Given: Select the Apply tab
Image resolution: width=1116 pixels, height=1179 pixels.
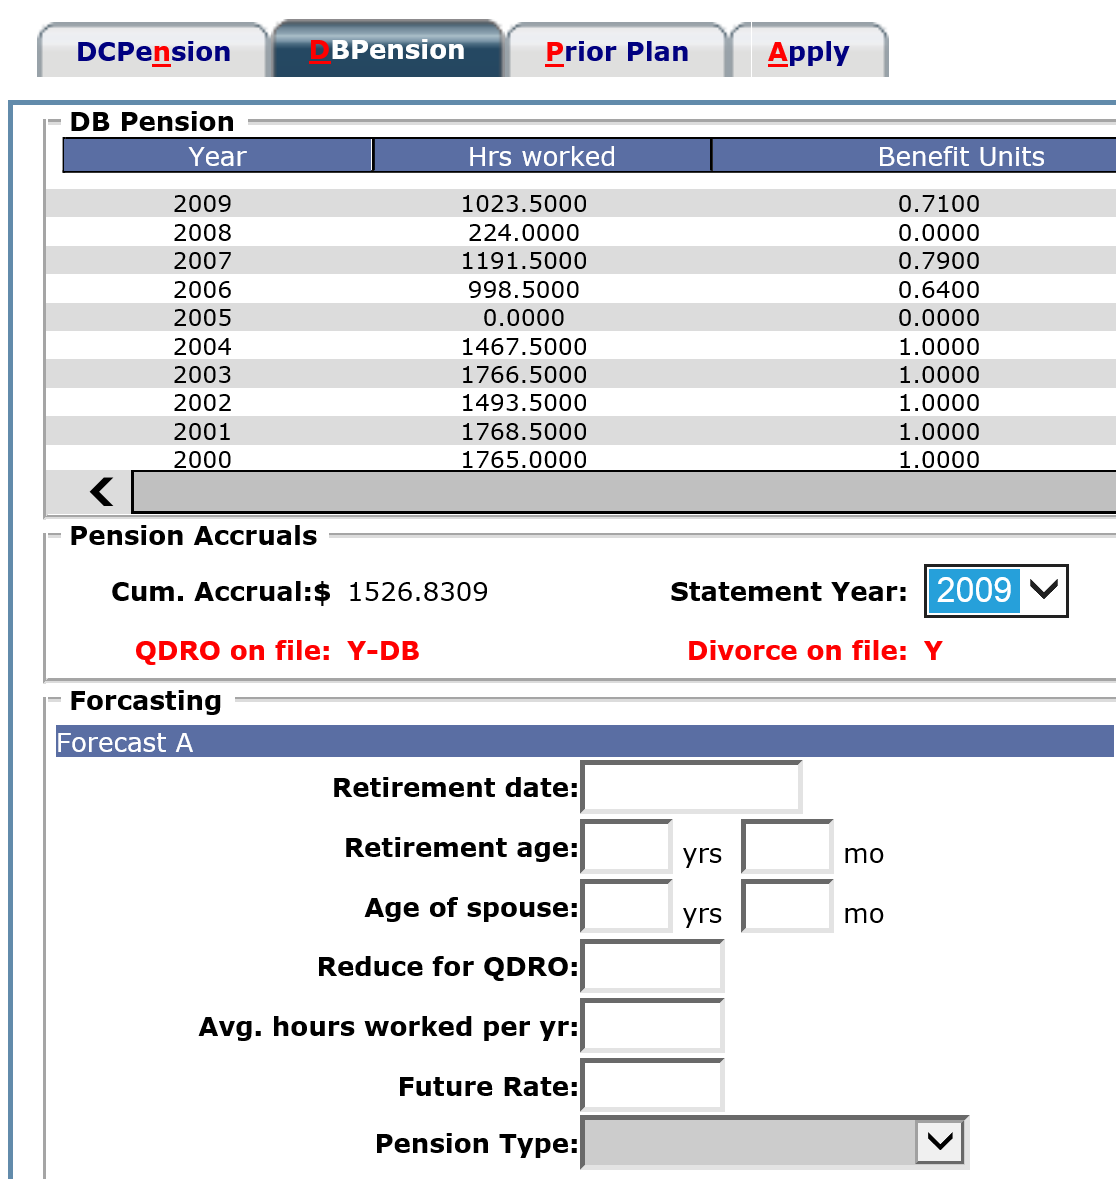Looking at the screenshot, I should coord(808,50).
